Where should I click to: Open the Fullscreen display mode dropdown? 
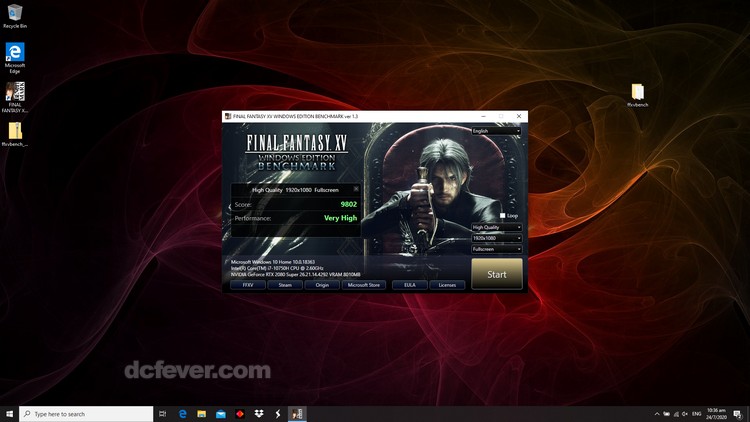[496, 249]
